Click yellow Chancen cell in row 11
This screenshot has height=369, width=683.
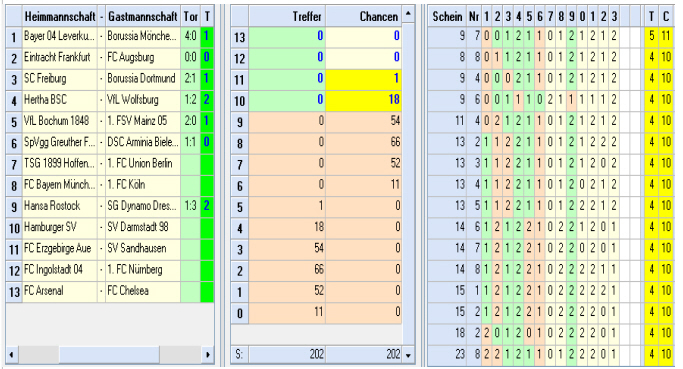364,79
